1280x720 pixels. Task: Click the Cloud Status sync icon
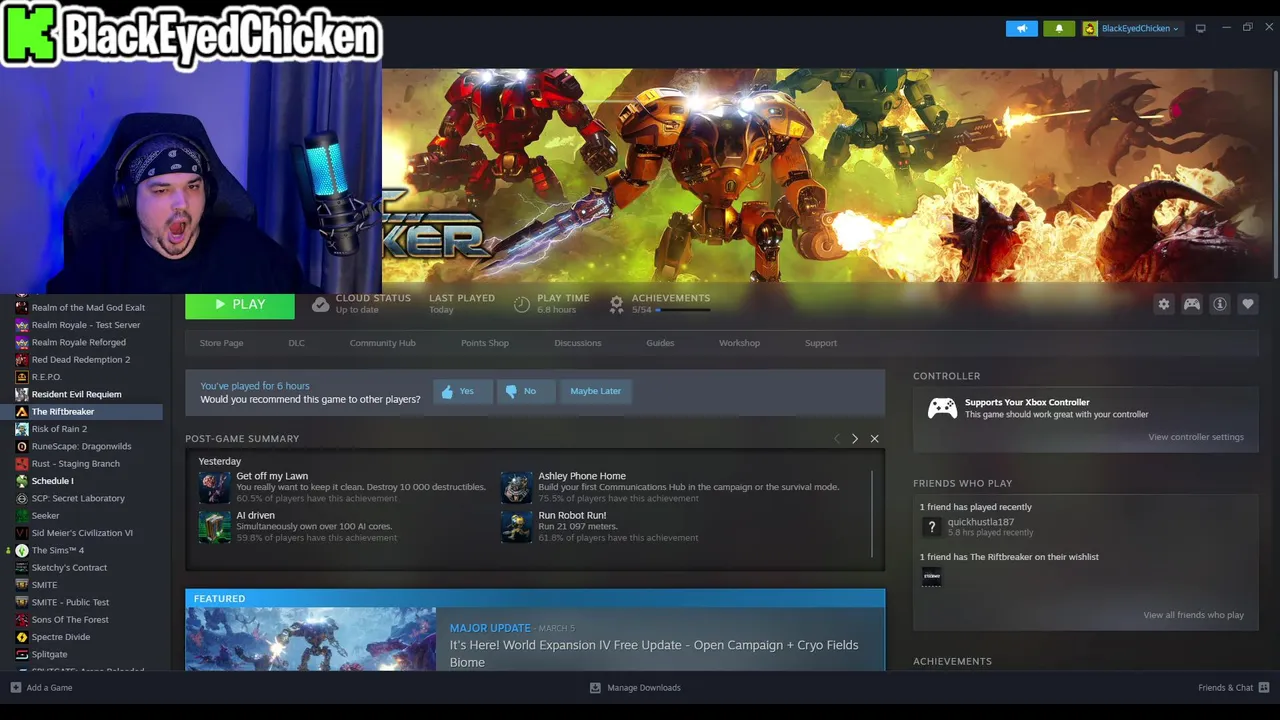coord(320,304)
